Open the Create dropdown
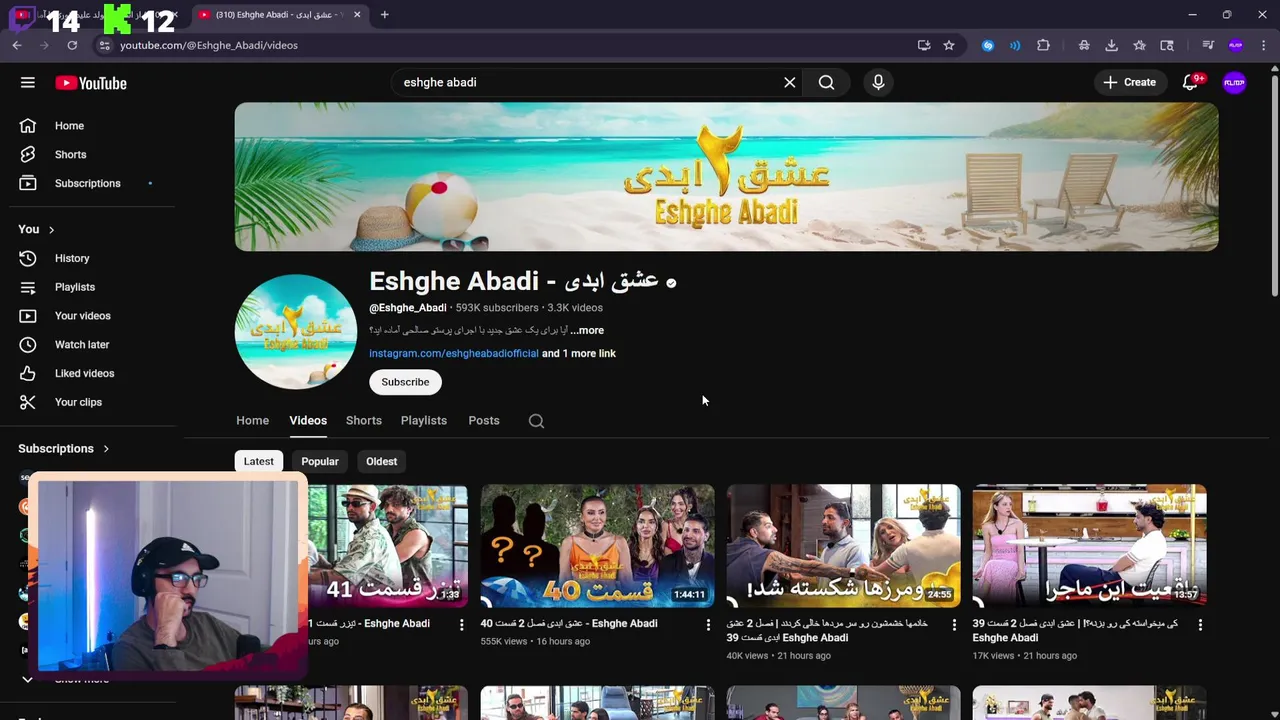The height and width of the screenshot is (720, 1280). [1130, 83]
